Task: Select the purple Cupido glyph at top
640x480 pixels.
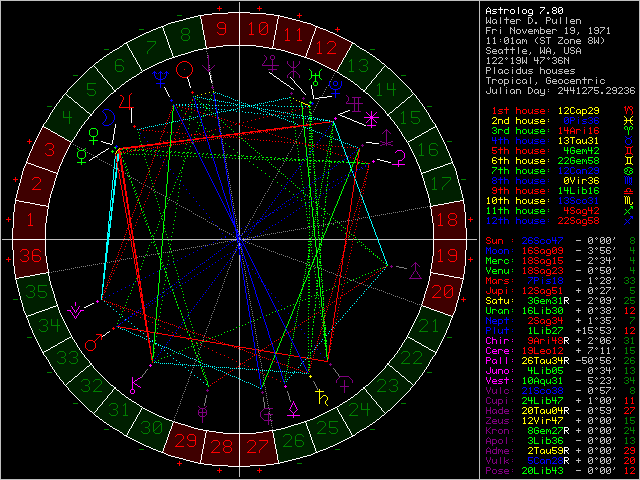Action: point(269,63)
